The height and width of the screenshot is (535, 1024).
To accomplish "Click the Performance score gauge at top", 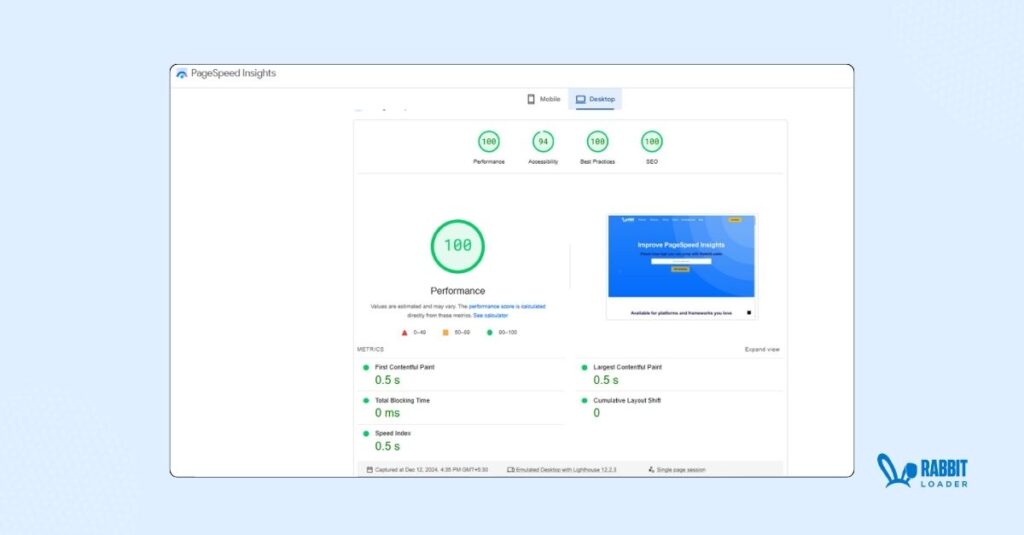I will pos(488,141).
